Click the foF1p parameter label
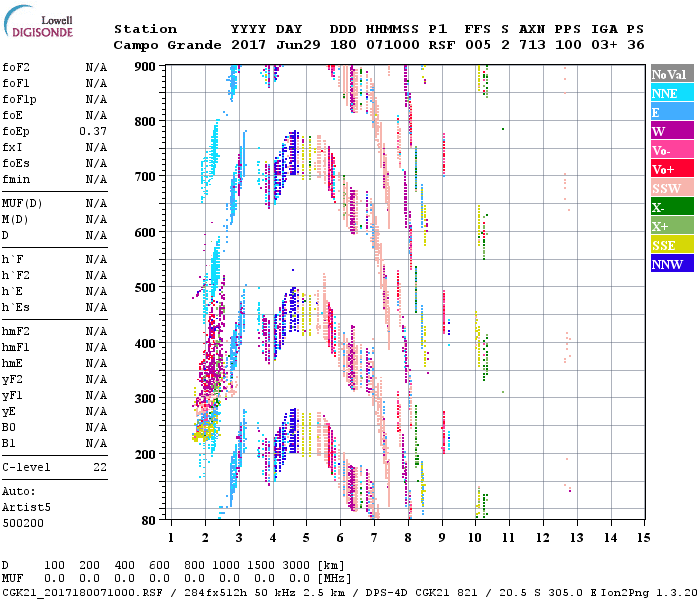 [19, 100]
